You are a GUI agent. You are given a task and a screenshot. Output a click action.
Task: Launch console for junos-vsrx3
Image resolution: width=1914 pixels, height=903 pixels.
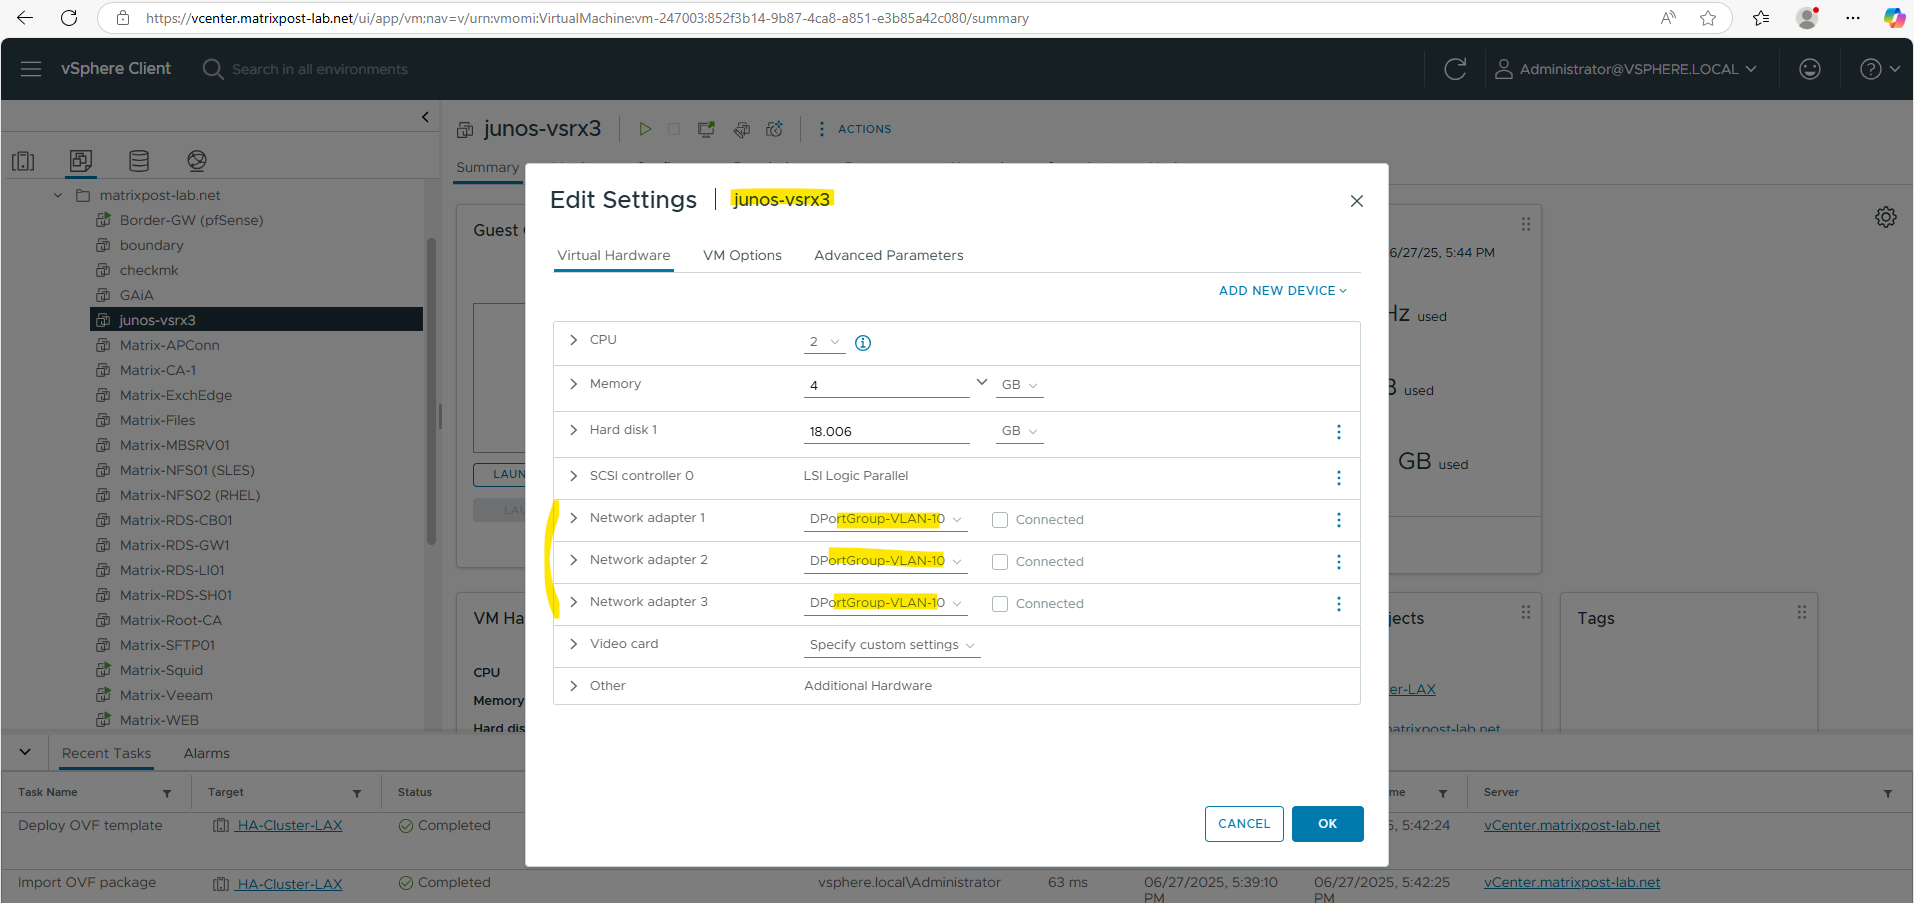706,129
